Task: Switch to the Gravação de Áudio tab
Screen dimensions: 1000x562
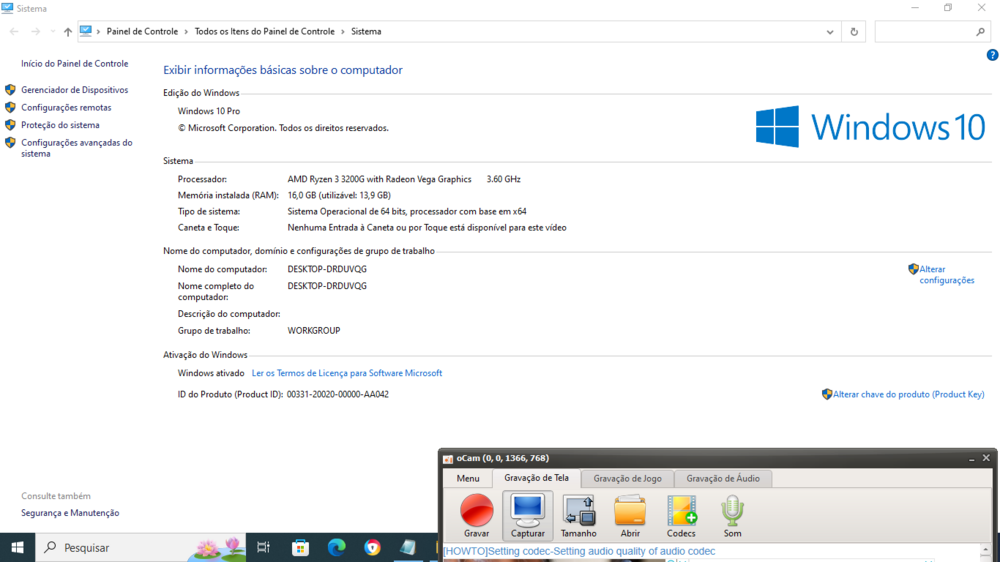Action: coord(722,479)
